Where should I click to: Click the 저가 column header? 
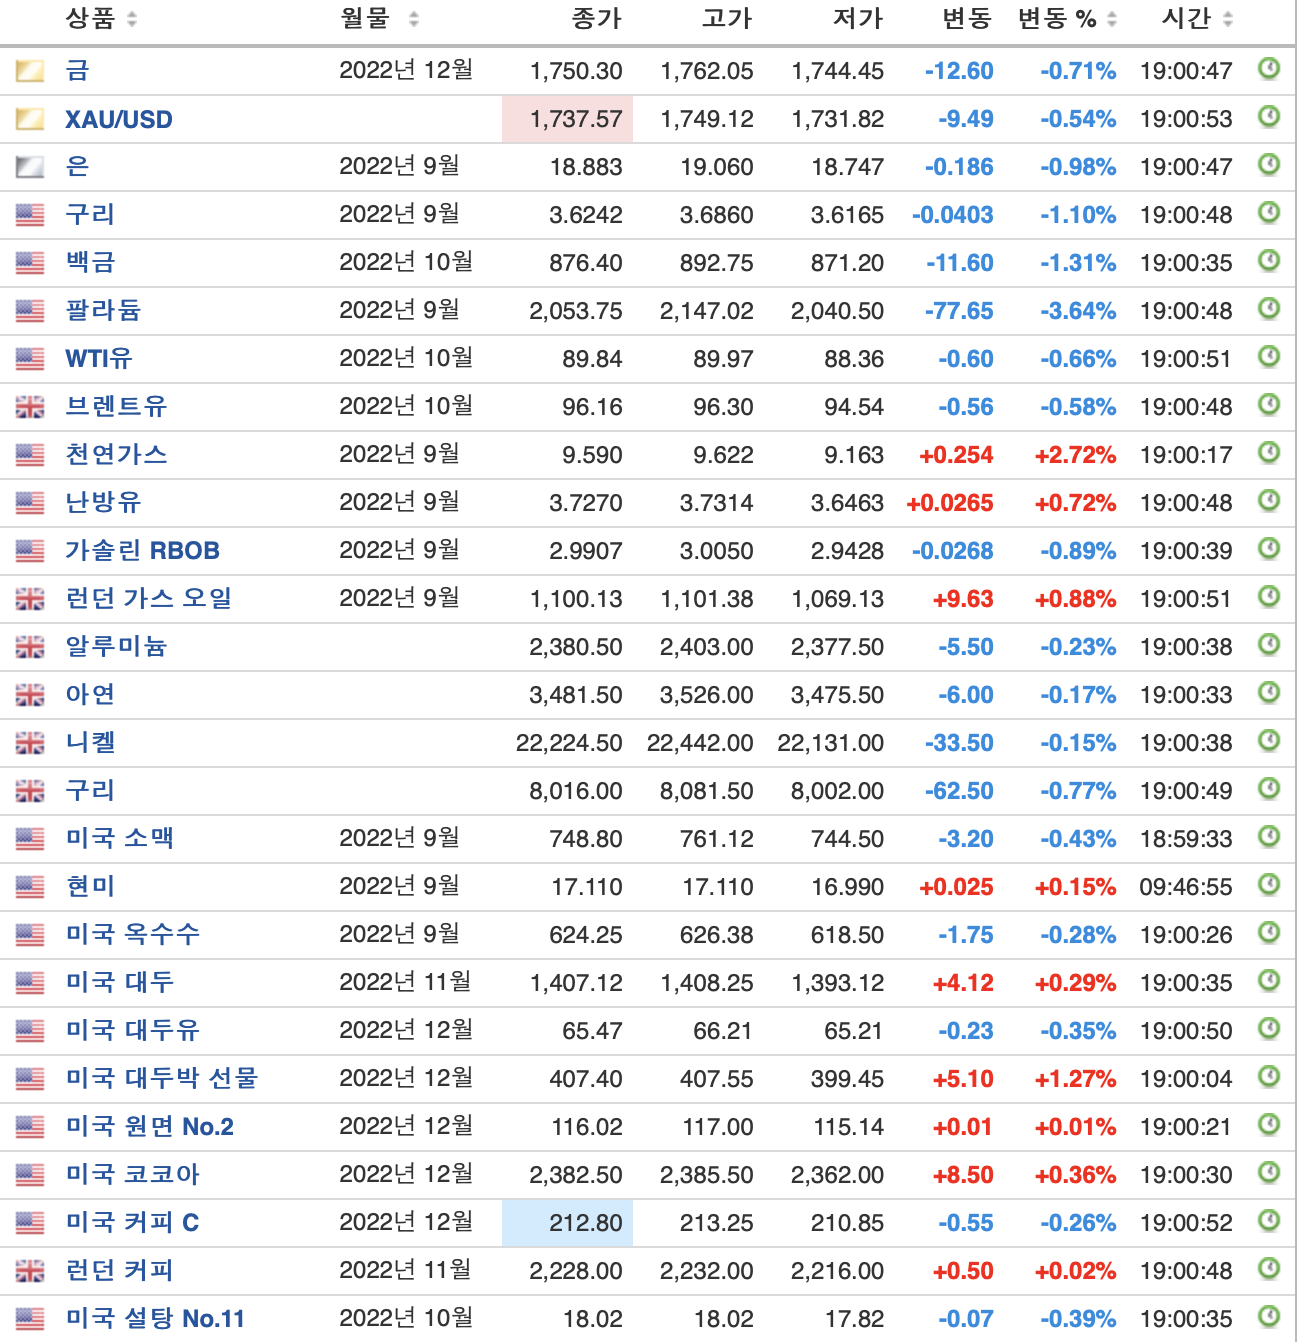pos(858,19)
